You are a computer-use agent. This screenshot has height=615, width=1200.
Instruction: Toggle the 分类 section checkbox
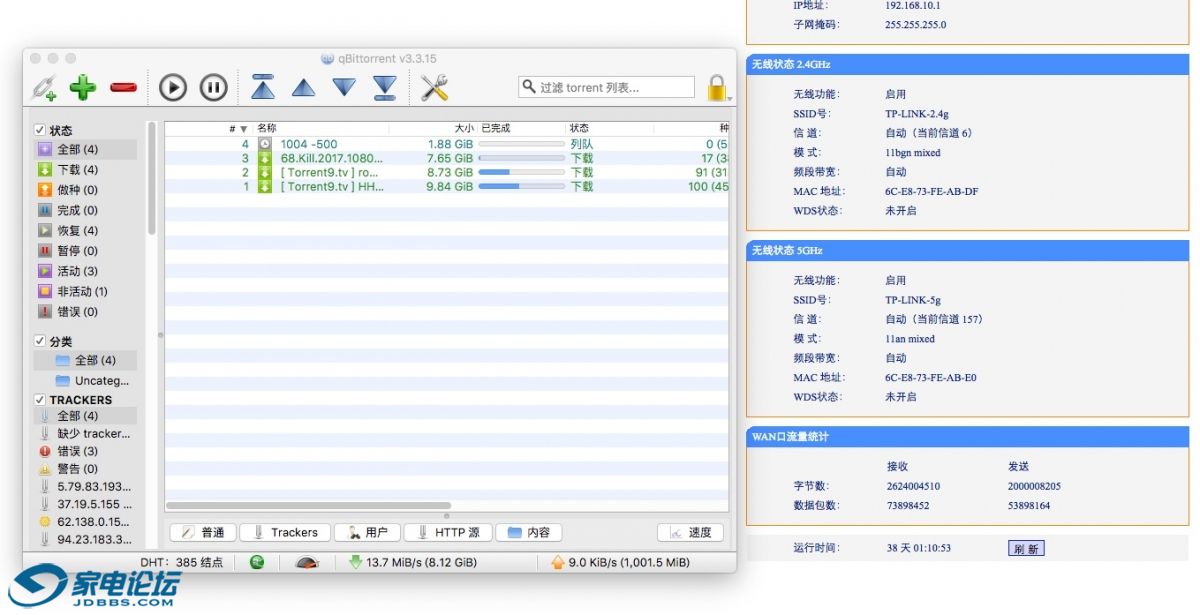(x=40, y=341)
